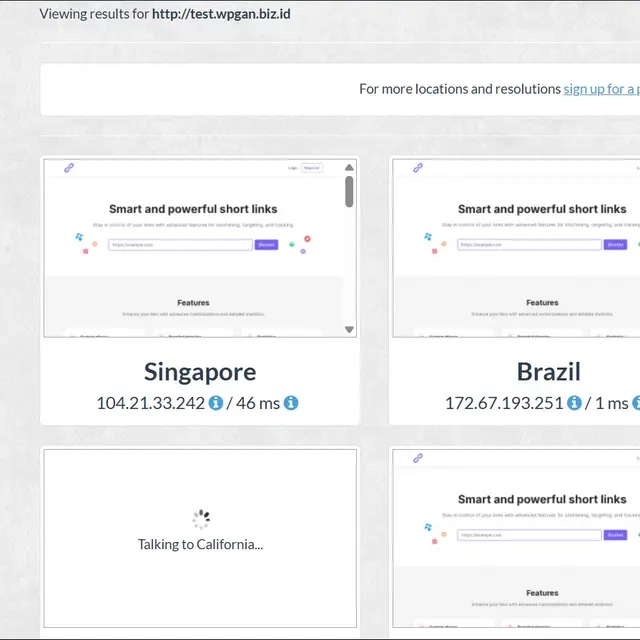Open the sign up link
The width and height of the screenshot is (640, 640).
tap(600, 89)
